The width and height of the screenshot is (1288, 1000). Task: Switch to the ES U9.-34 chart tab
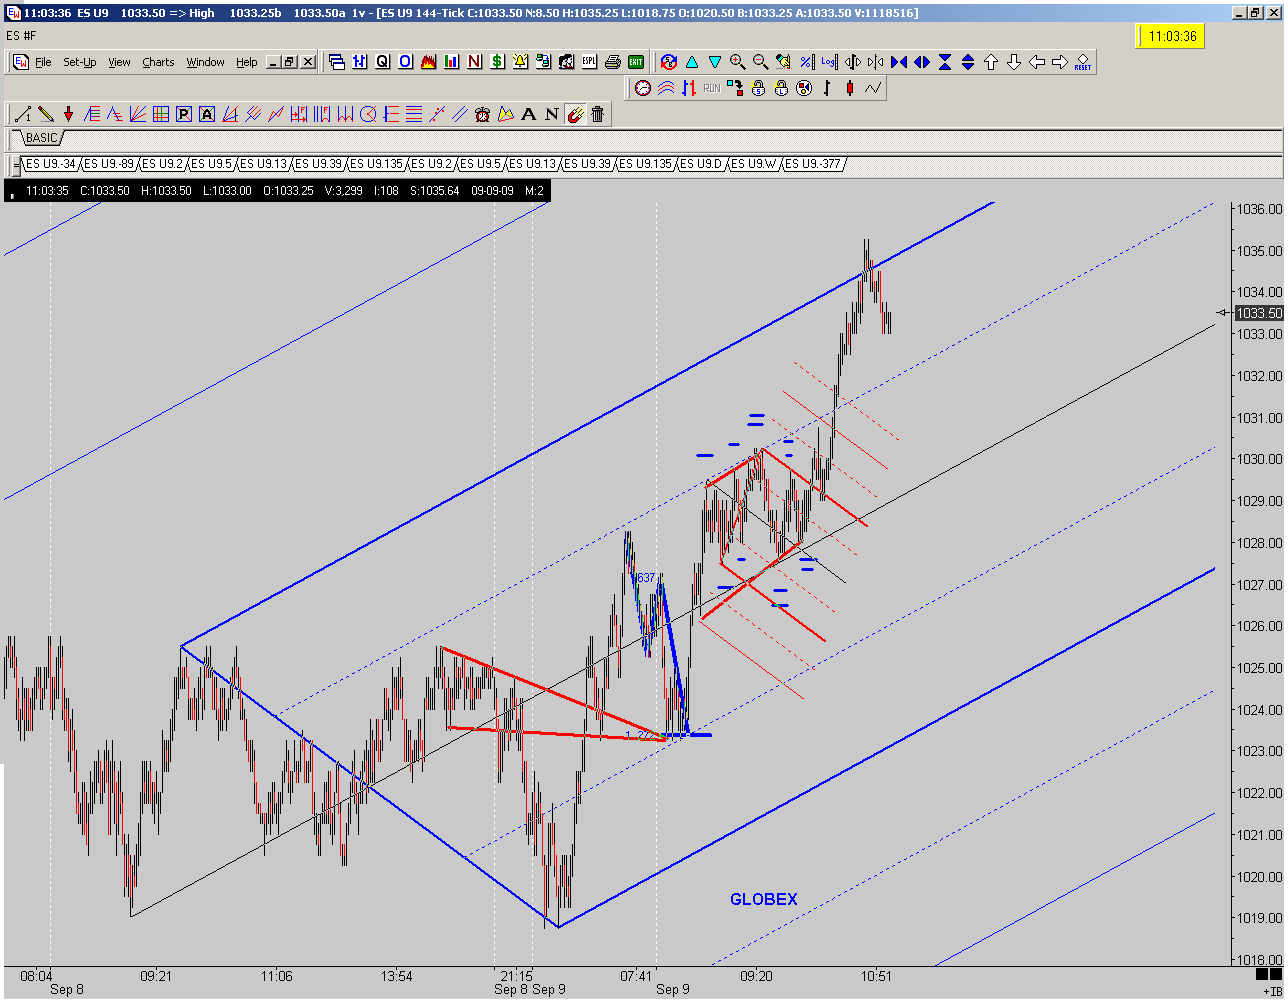tap(50, 164)
